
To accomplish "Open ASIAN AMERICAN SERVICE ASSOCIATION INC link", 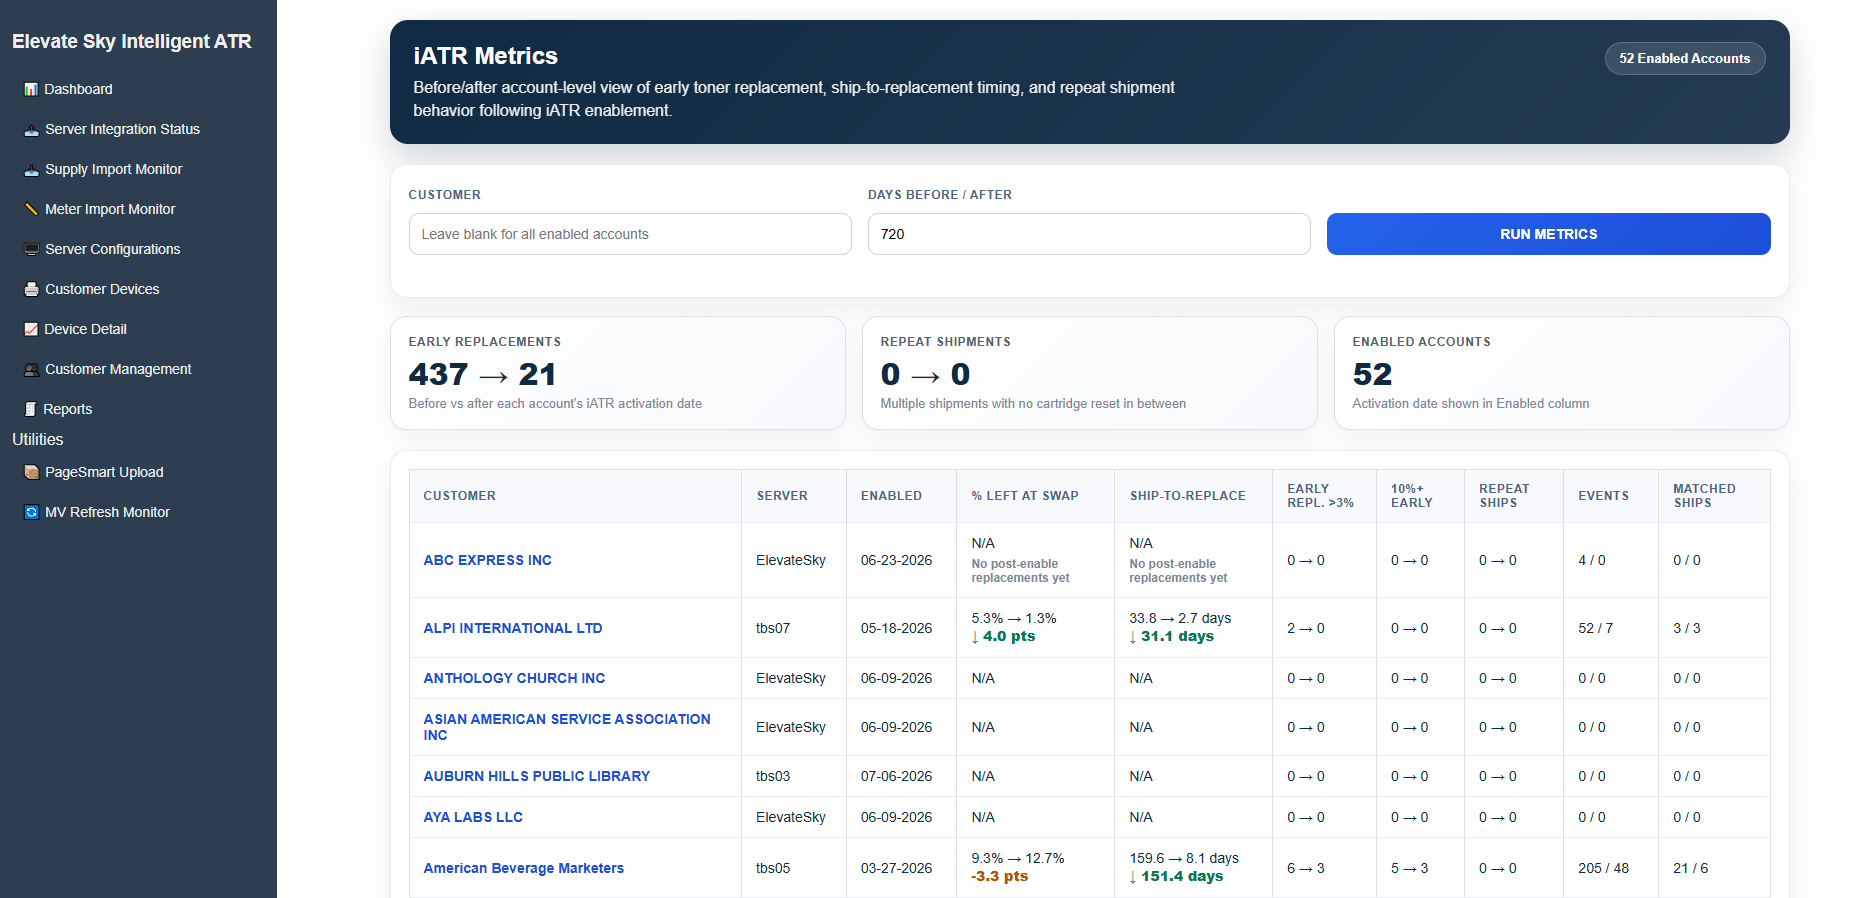I will (566, 727).
